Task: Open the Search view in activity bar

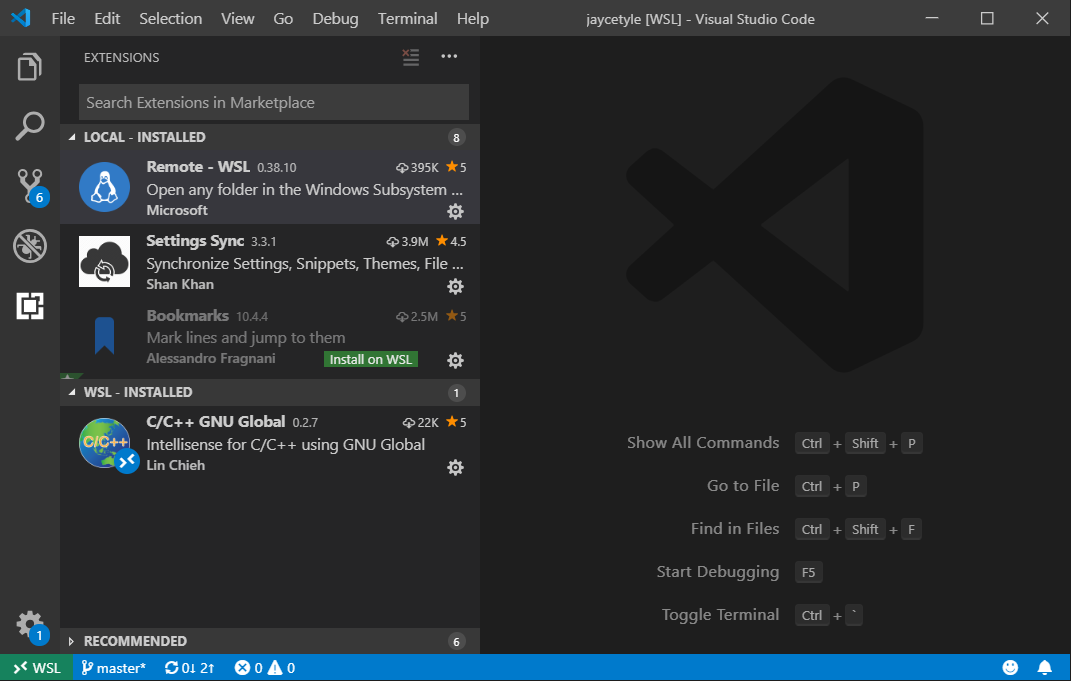Action: click(x=29, y=126)
